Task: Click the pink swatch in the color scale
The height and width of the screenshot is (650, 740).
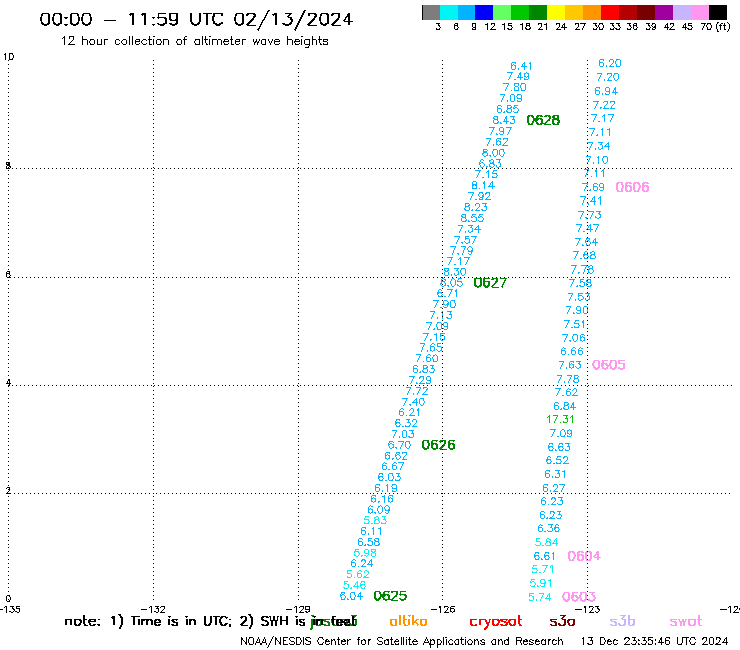Action: pos(699,12)
